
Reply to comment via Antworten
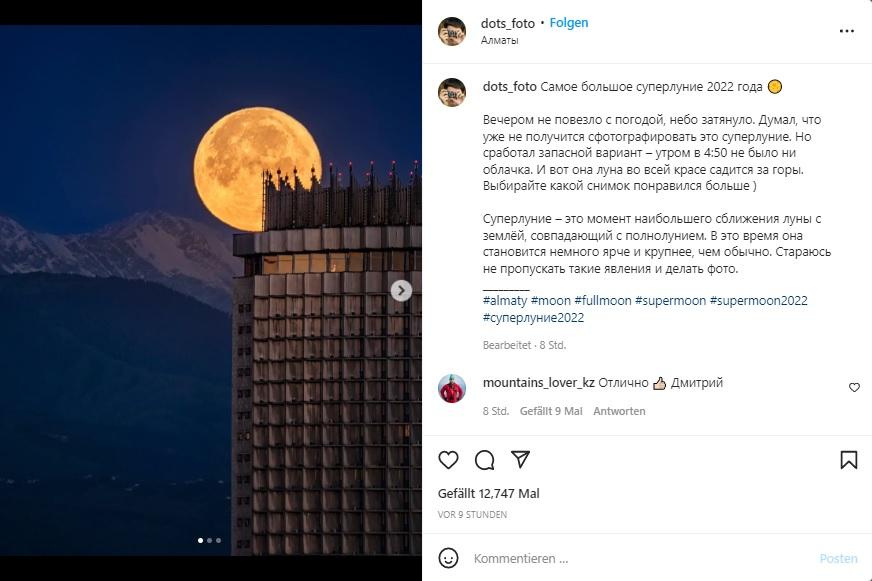619,411
